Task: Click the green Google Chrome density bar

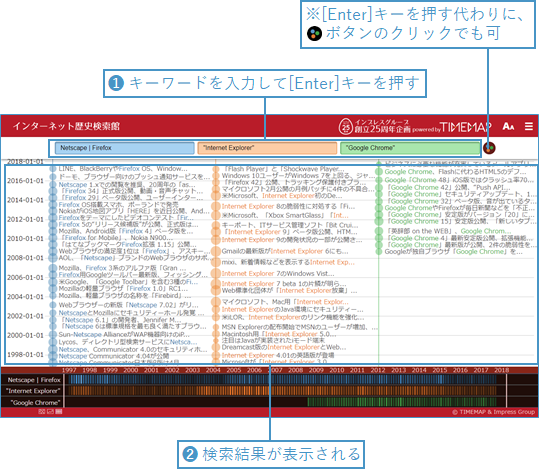Action: tap(402, 402)
